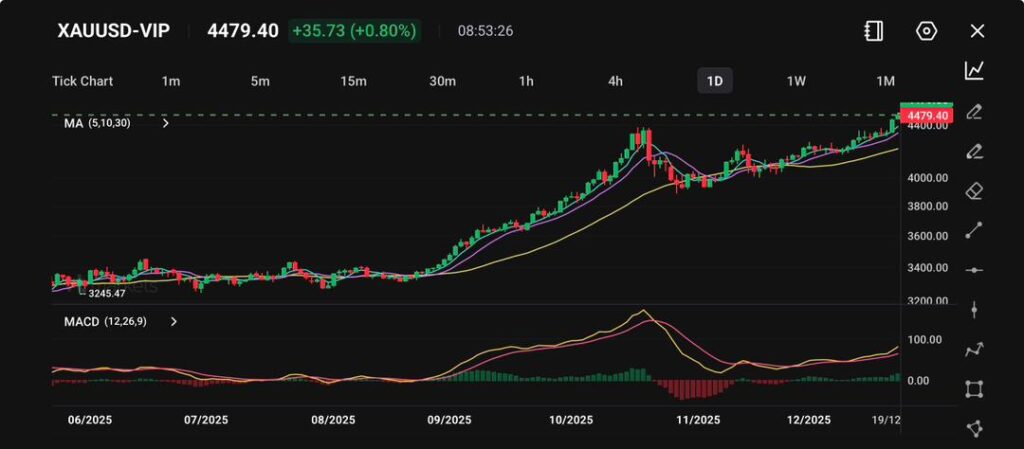
Task: Select the horizontal line drawing tool
Action: click(974, 270)
